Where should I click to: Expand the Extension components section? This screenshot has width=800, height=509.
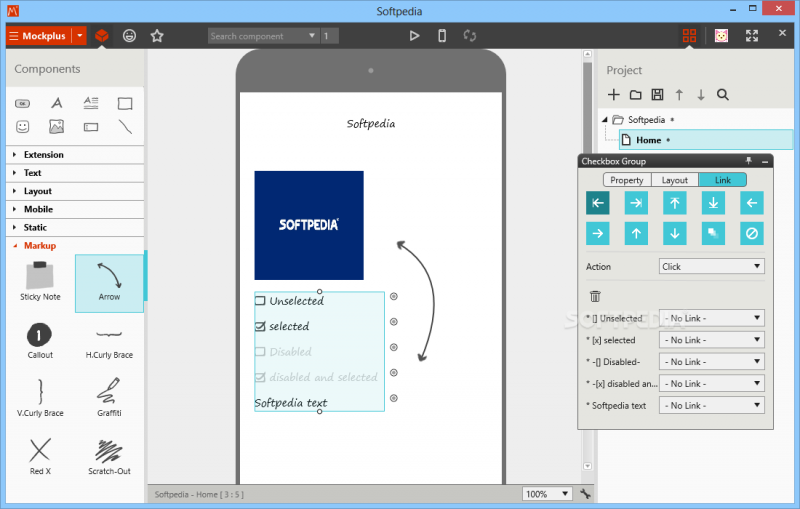click(x=75, y=155)
